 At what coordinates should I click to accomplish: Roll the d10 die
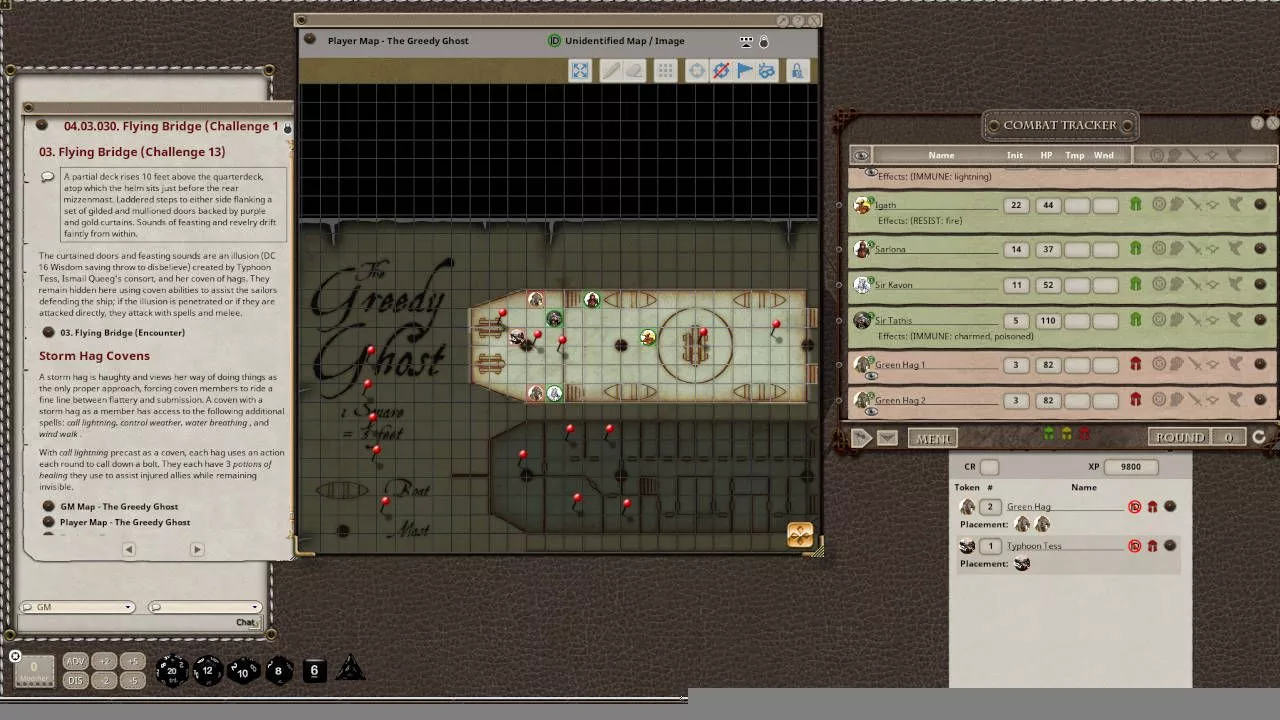point(242,671)
